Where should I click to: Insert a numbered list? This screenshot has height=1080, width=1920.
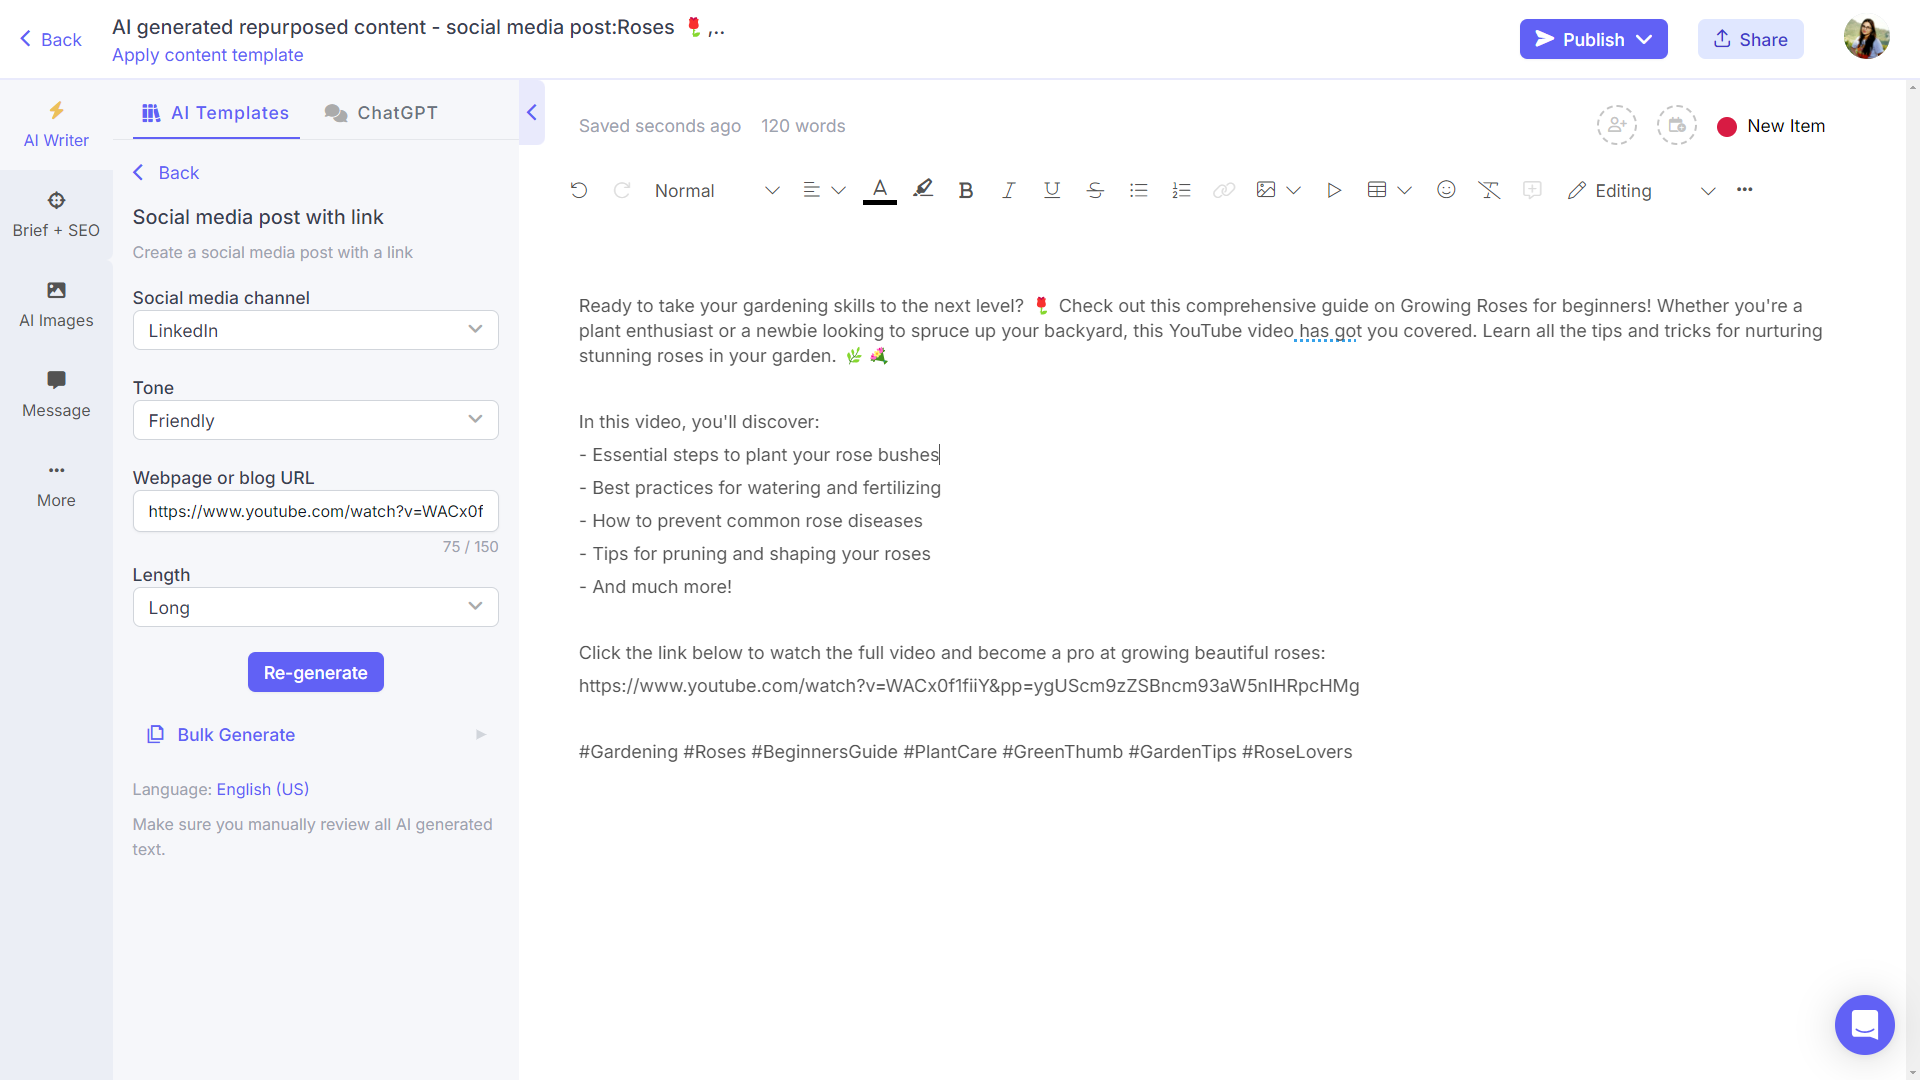click(x=1180, y=190)
